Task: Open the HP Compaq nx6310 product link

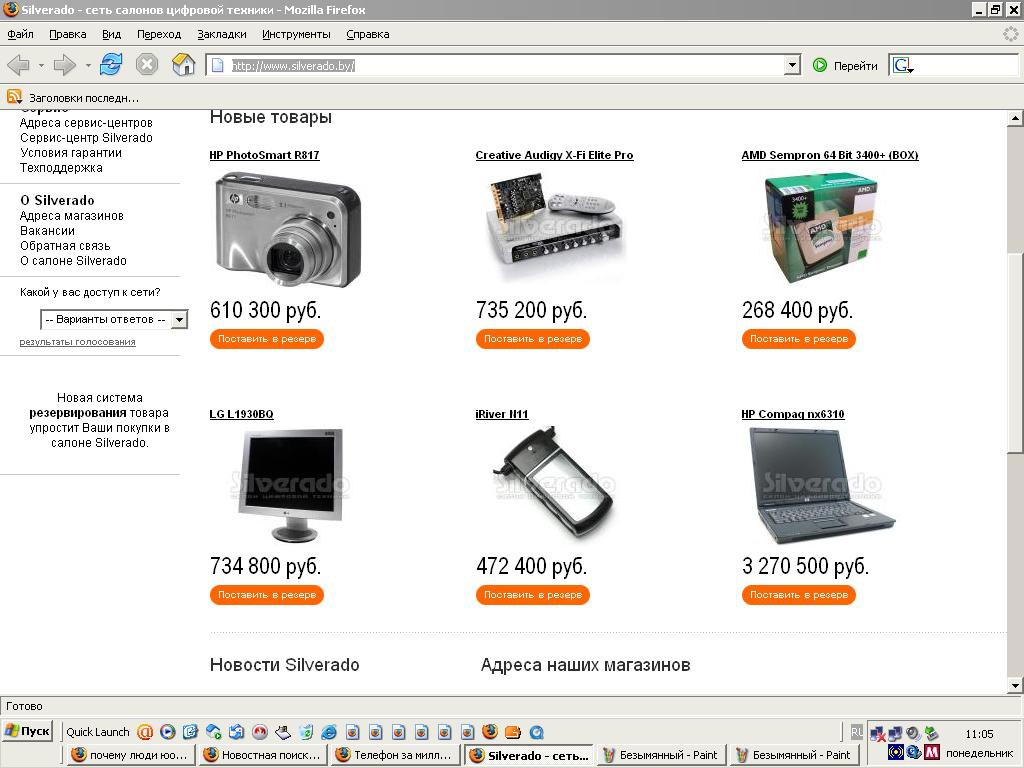Action: (793, 414)
